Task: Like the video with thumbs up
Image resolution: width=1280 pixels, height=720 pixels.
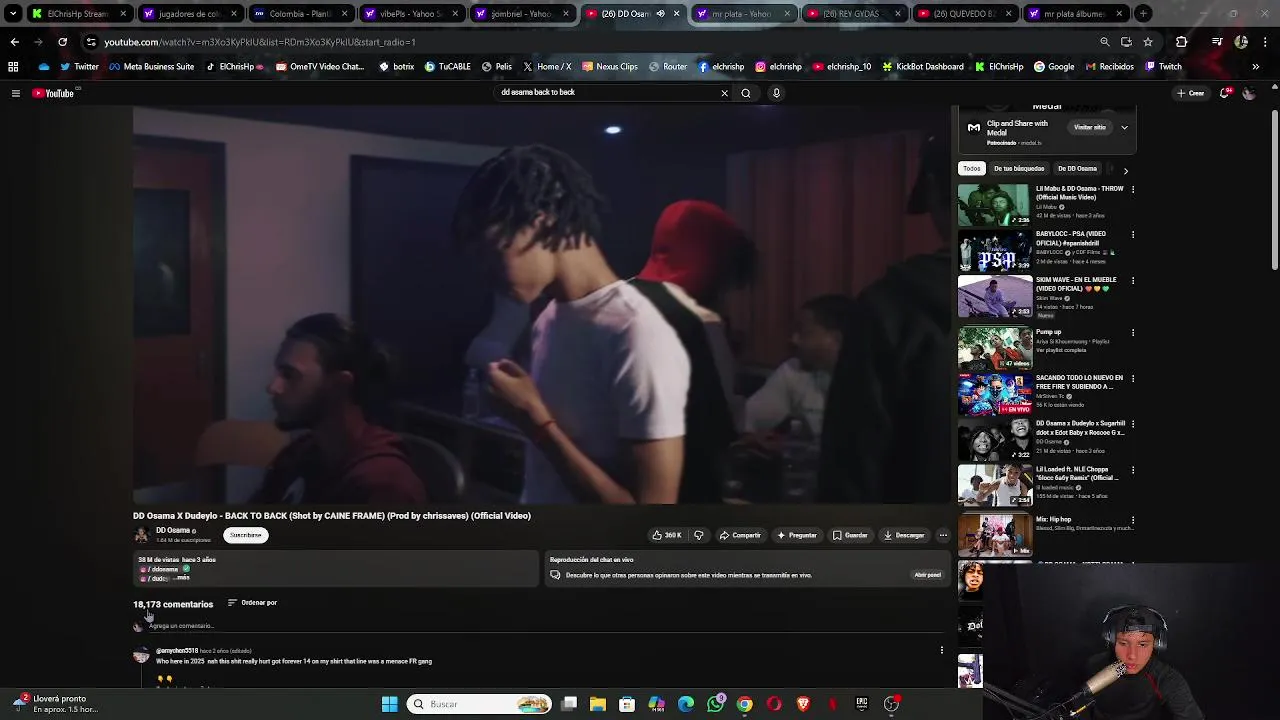Action: click(x=666, y=535)
